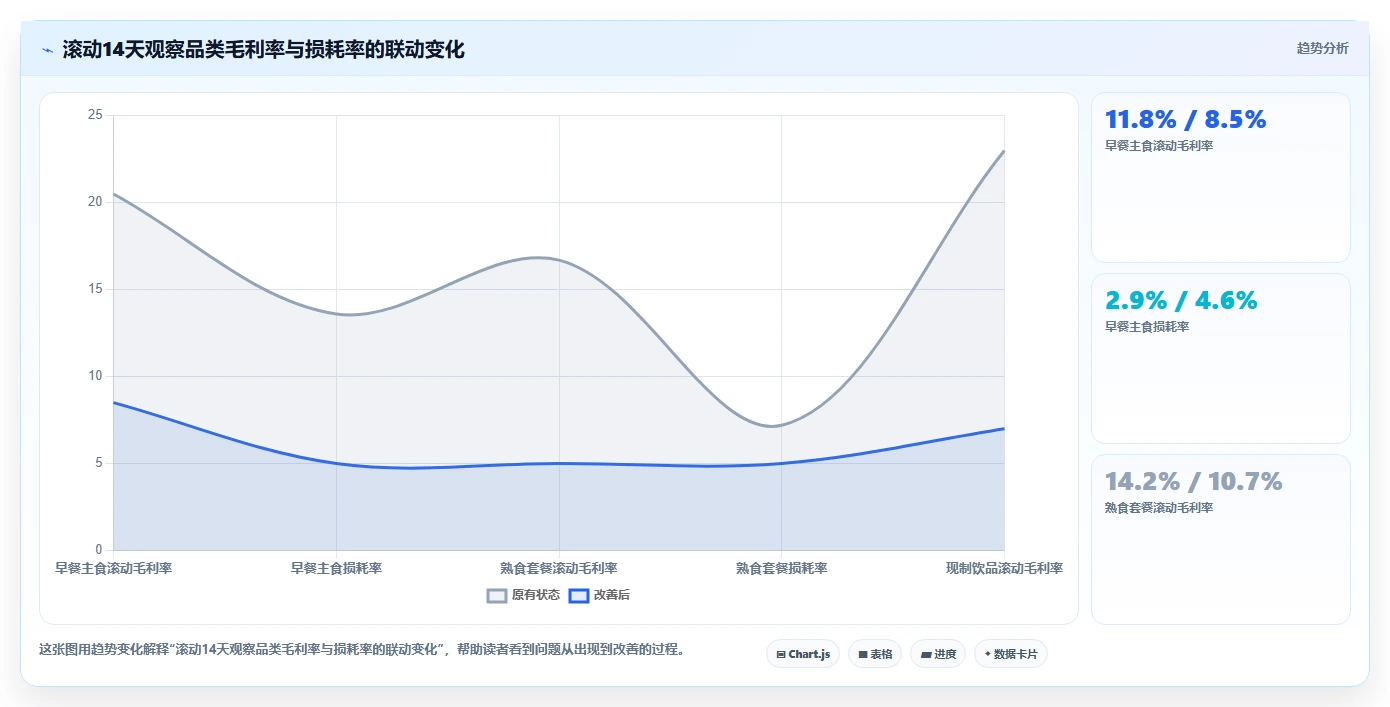The width and height of the screenshot is (1390, 707).
Task: Toggle the 改善后 legend item
Action: 599,595
